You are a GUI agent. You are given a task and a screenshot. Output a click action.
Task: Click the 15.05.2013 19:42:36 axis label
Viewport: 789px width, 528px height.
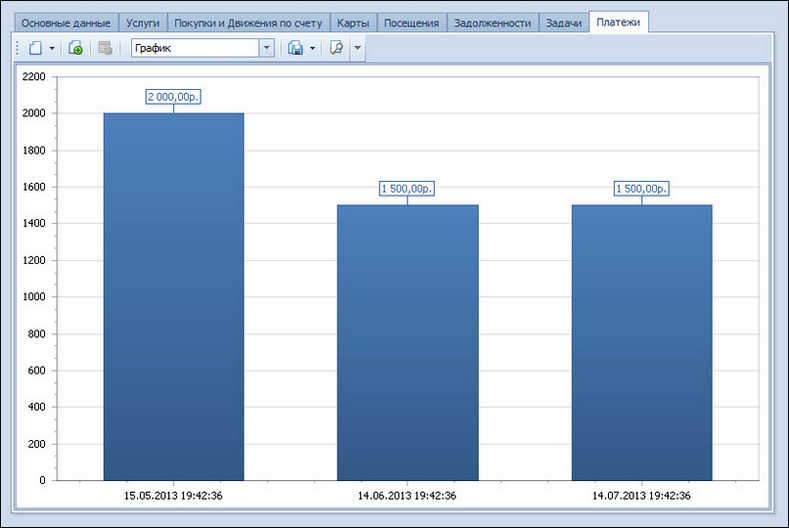173,496
